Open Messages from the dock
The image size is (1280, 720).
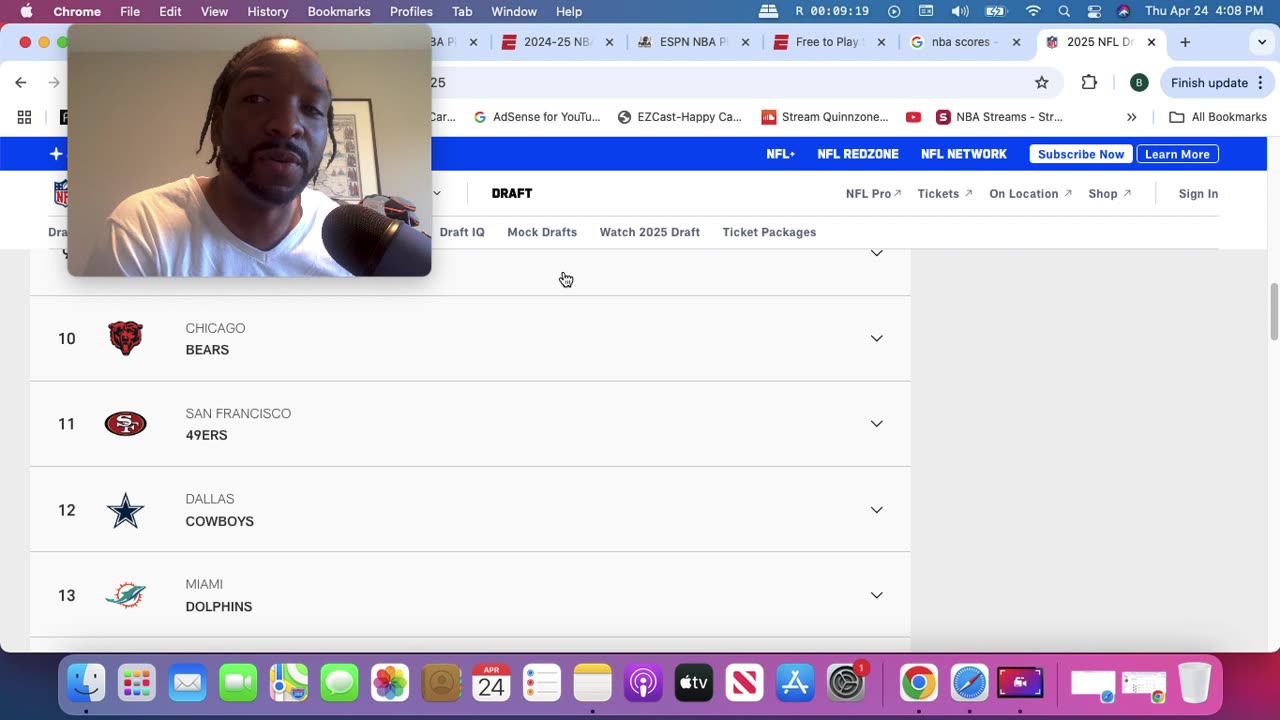click(339, 683)
